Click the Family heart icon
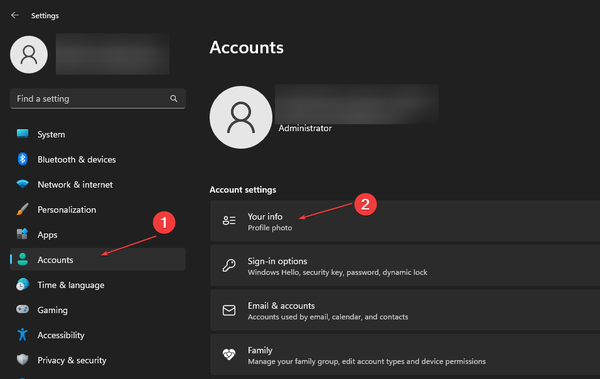The width and height of the screenshot is (600, 379). click(x=229, y=354)
